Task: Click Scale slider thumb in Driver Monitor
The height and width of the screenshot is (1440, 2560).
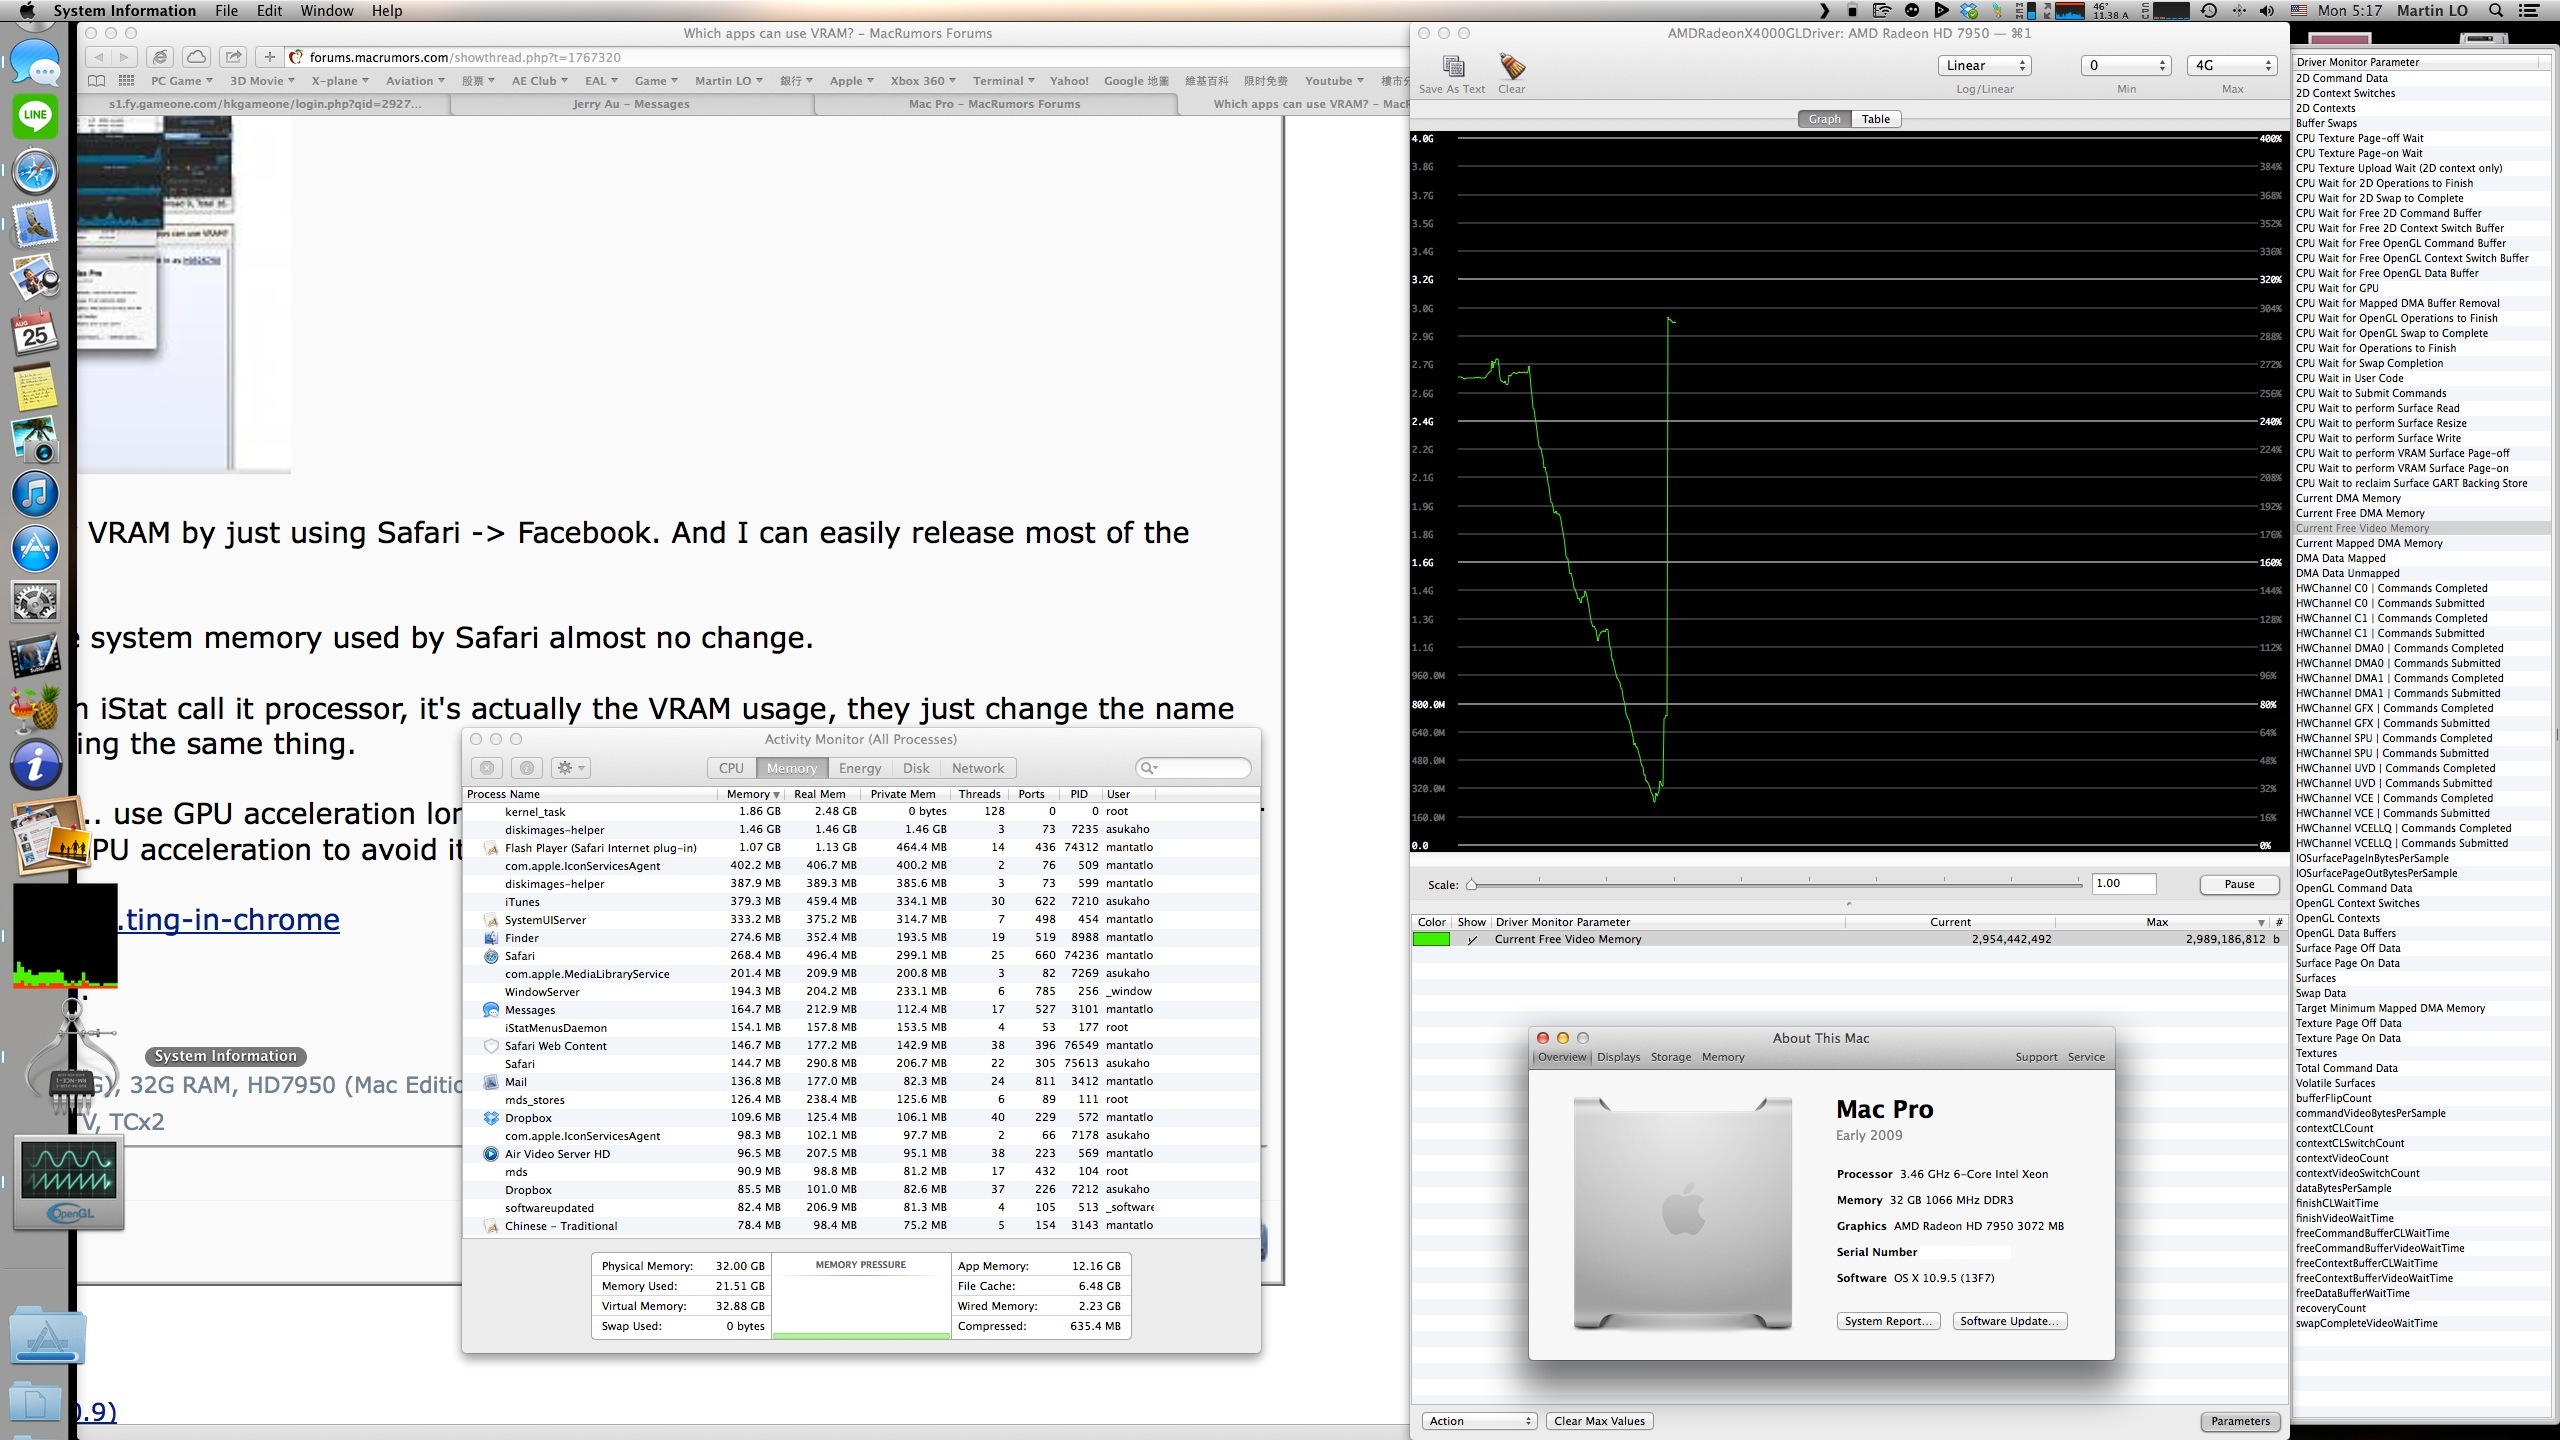Action: pos(1472,884)
